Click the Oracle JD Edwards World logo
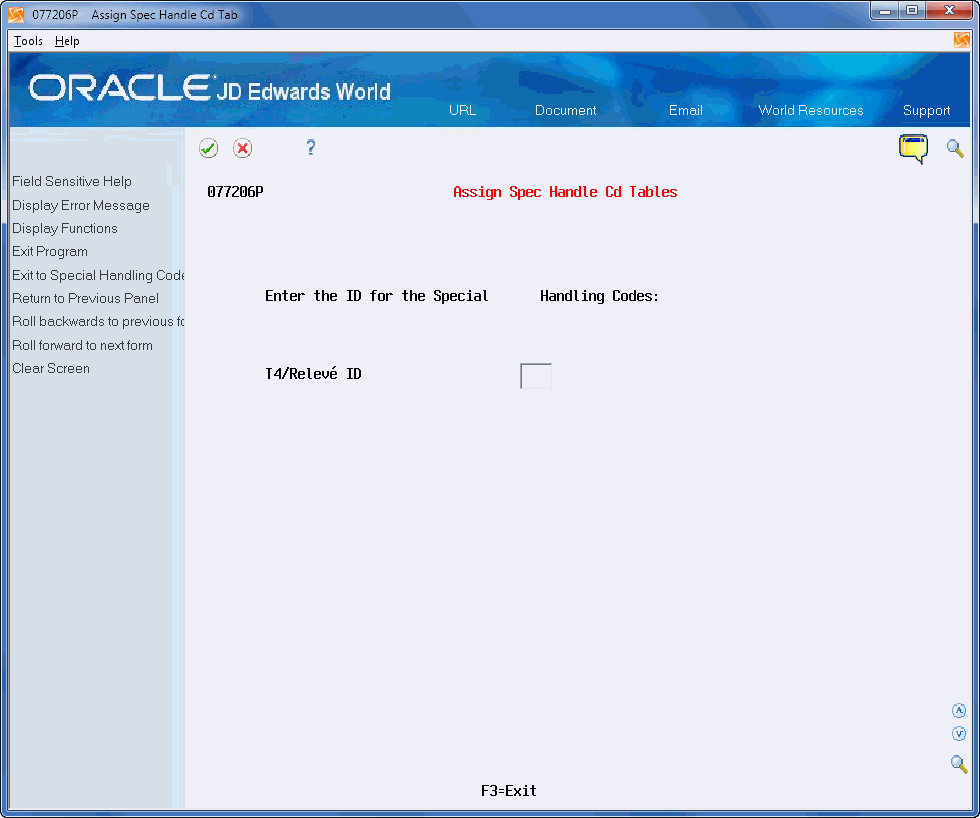 point(210,88)
